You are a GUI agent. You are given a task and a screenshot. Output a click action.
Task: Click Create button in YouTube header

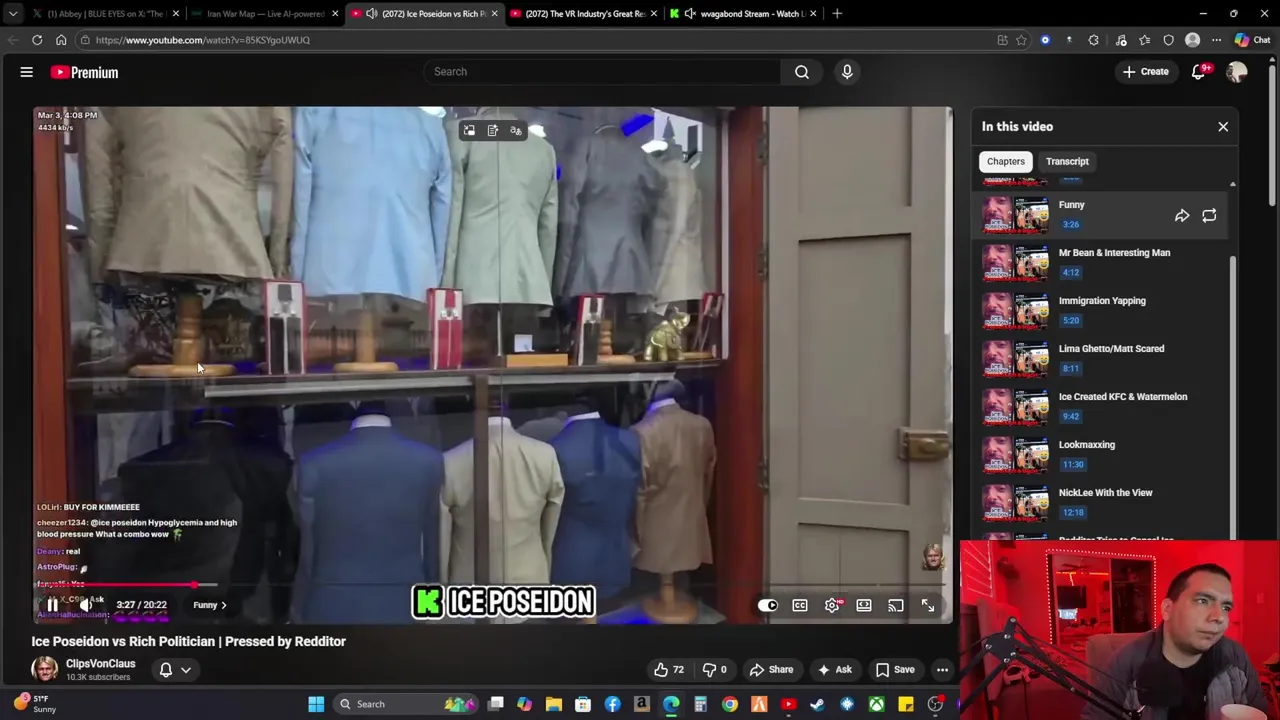pyautogui.click(x=1146, y=72)
